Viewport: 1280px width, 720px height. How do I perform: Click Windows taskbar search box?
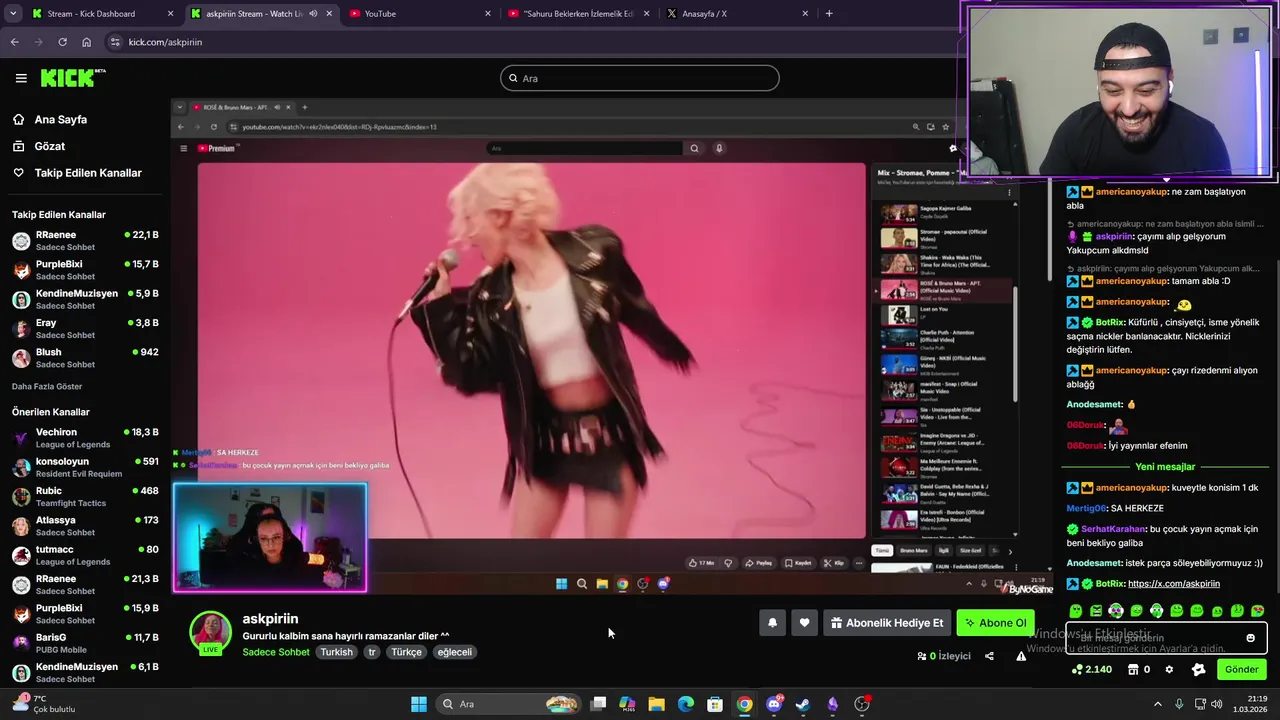pos(509,704)
